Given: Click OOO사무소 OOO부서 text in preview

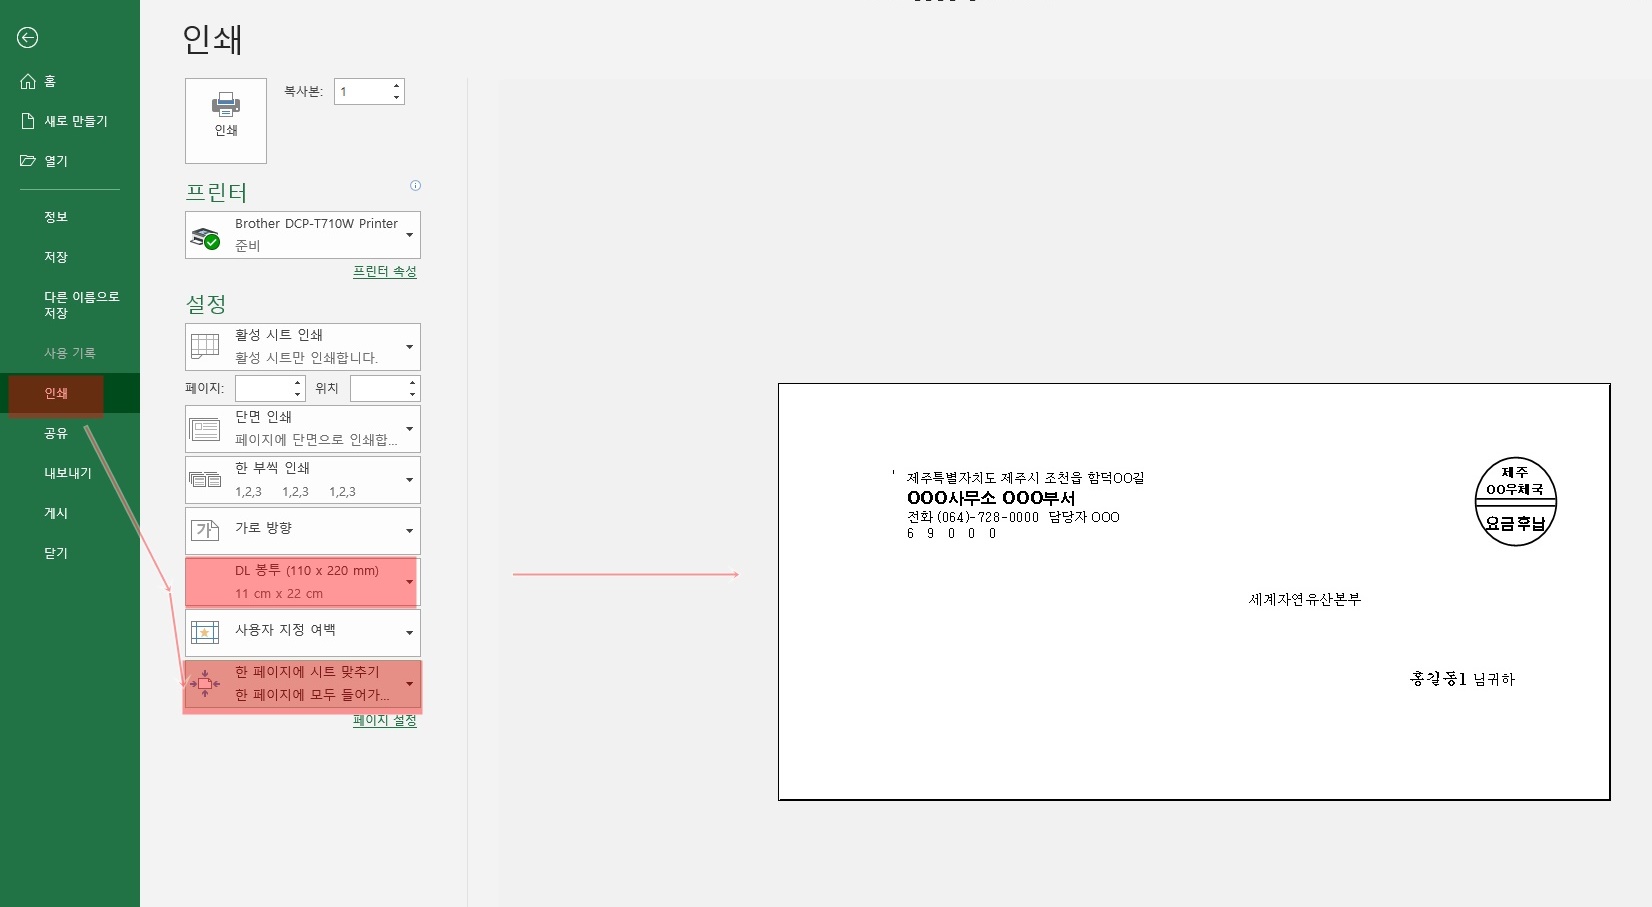Looking at the screenshot, I should 991,498.
